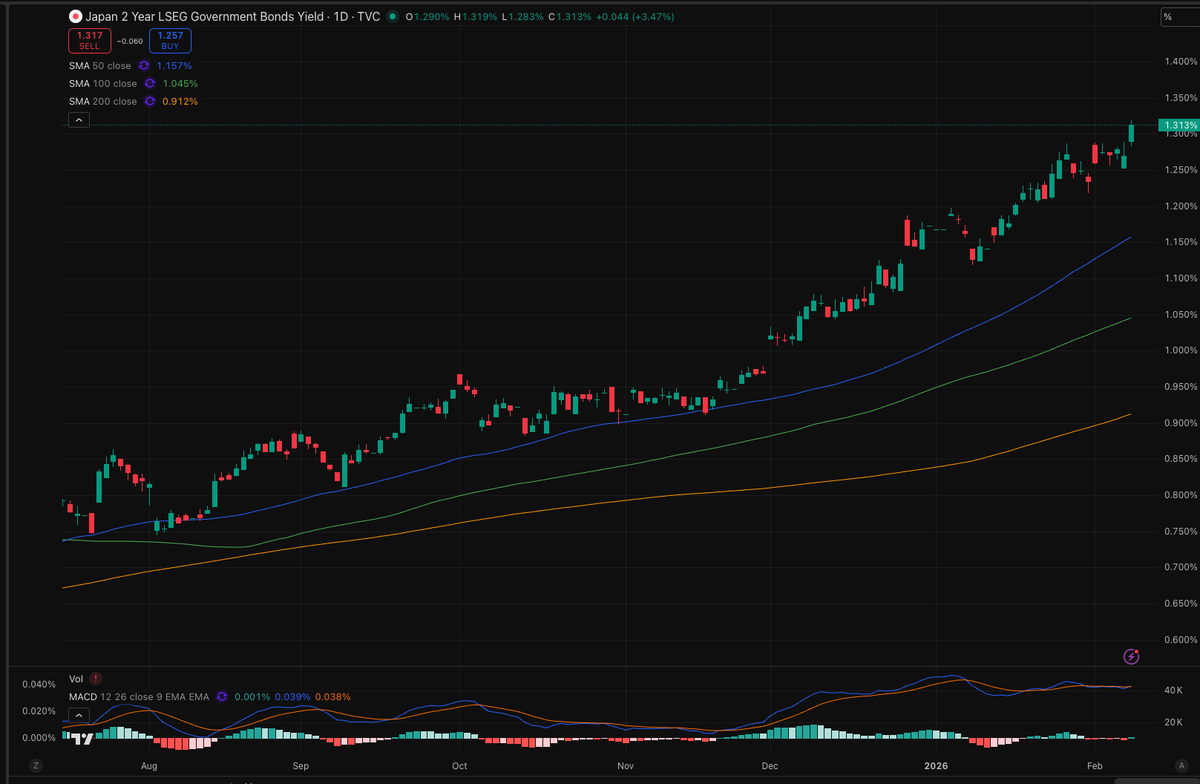Select the MACD 12 26 indicator label
This screenshot has width=1200, height=784.
pos(138,696)
